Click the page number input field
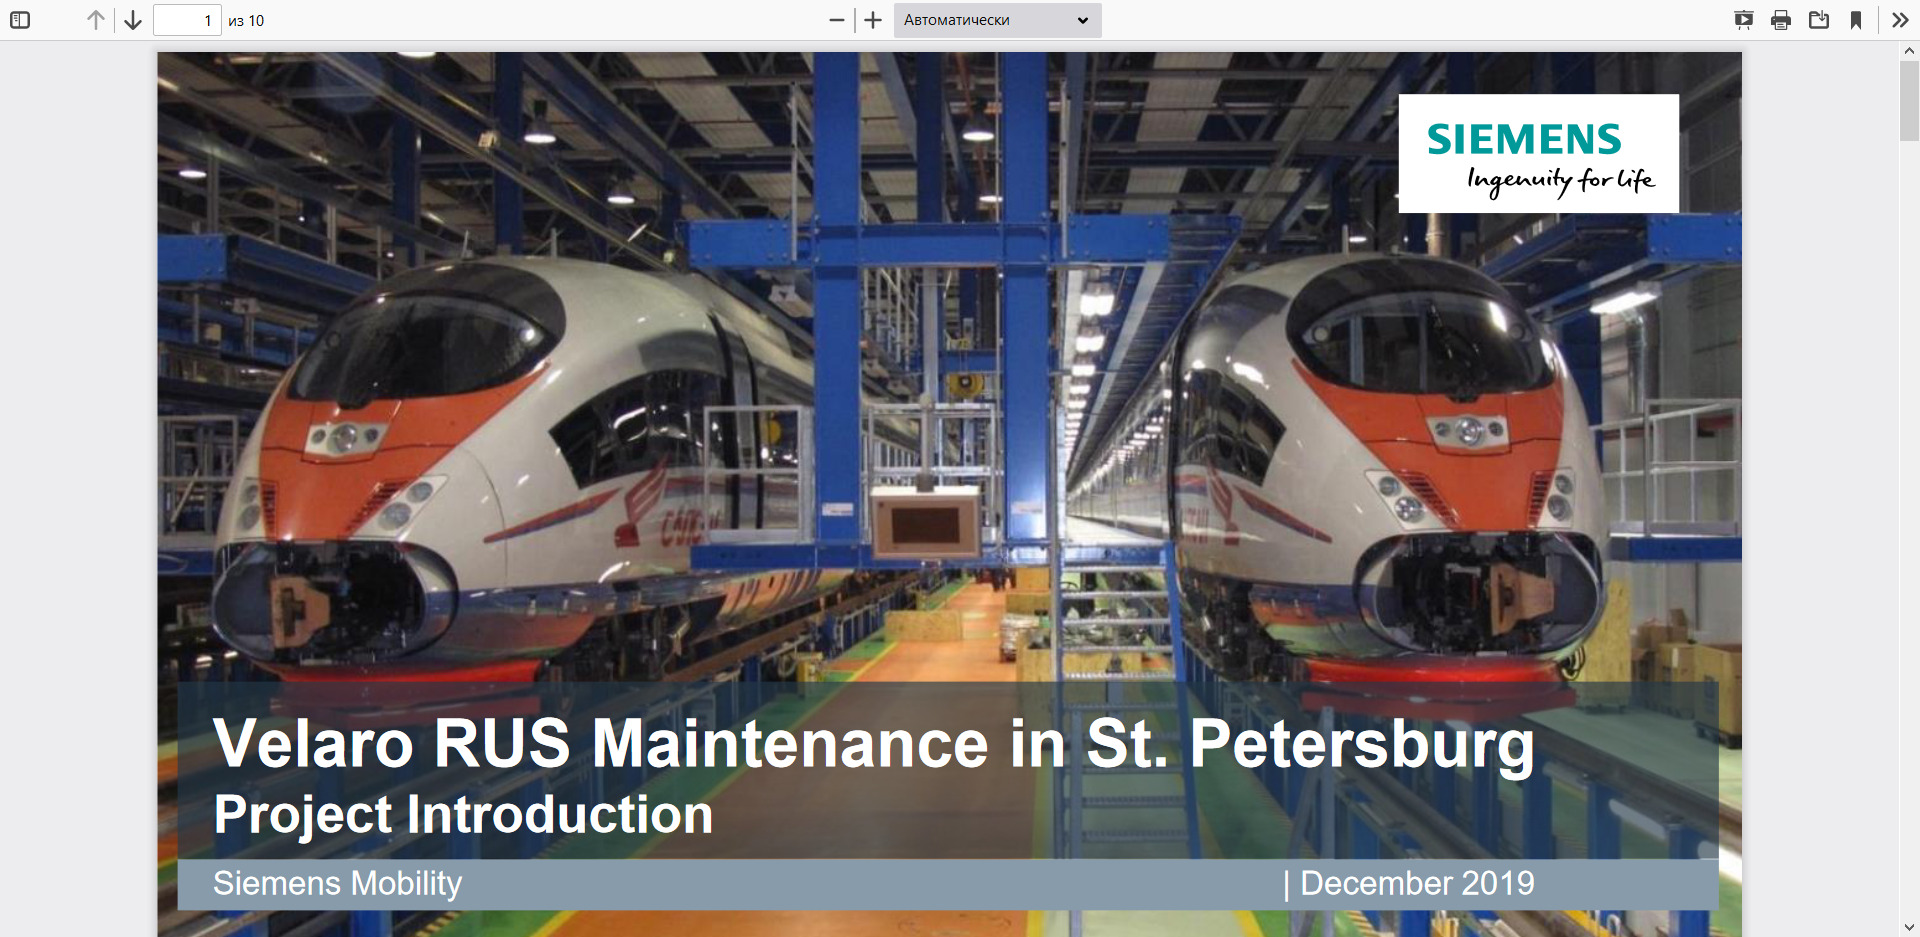The image size is (1920, 937). [x=187, y=20]
